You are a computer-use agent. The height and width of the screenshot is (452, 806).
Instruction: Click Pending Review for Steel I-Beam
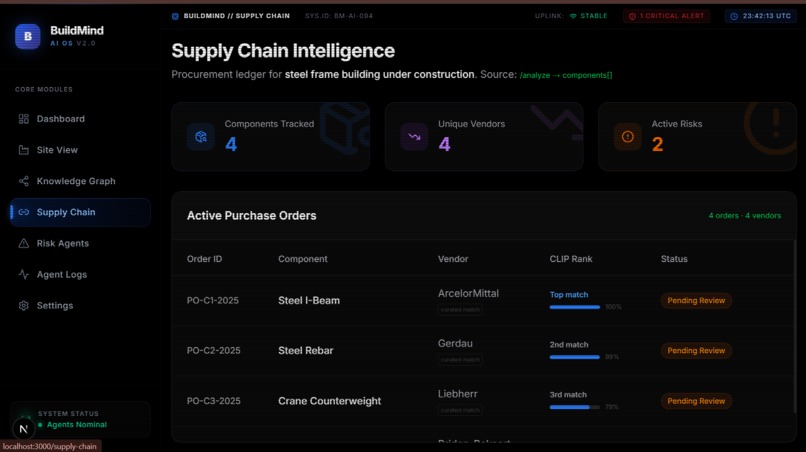point(696,301)
